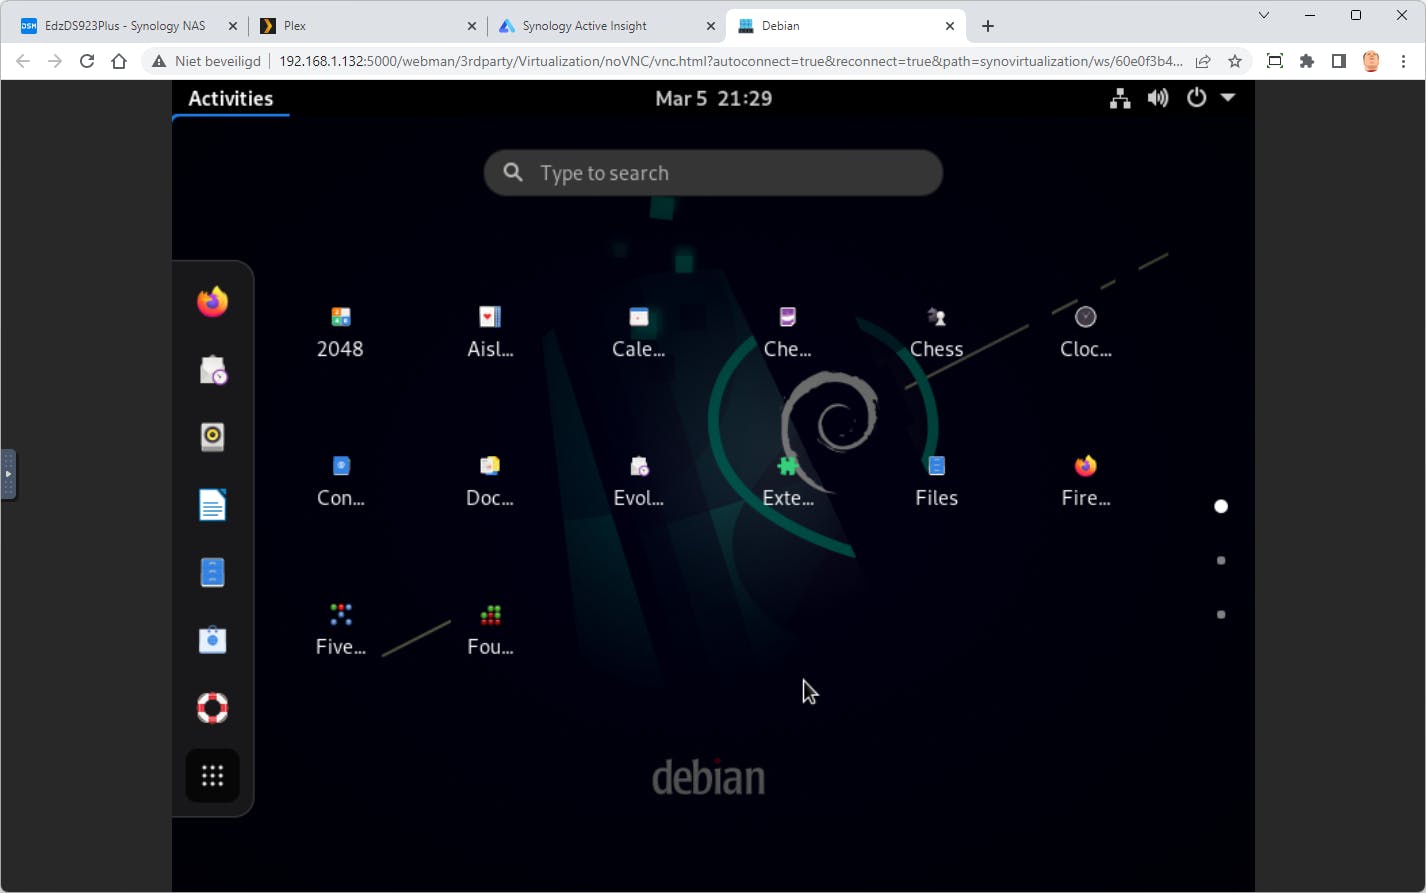Click the browser address bar URL
The height and width of the screenshot is (893, 1426).
point(731,61)
